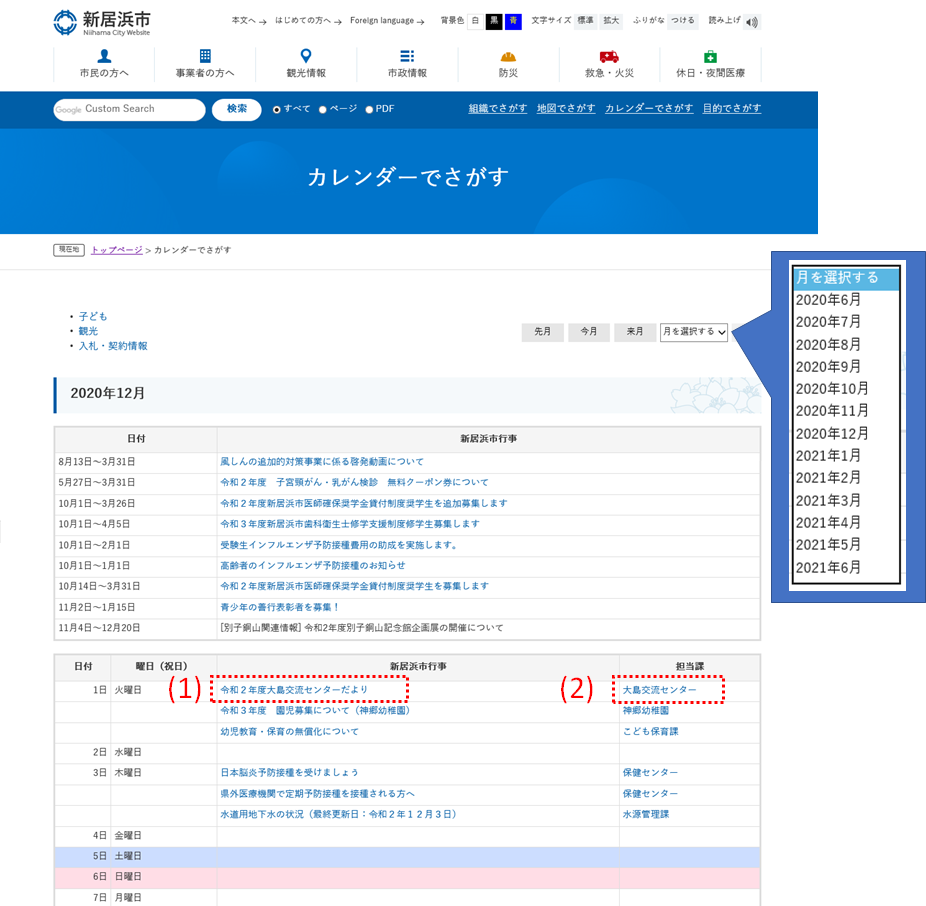
Task: Open 県外医療機関で定期予防接種 link
Action: coord(318,794)
